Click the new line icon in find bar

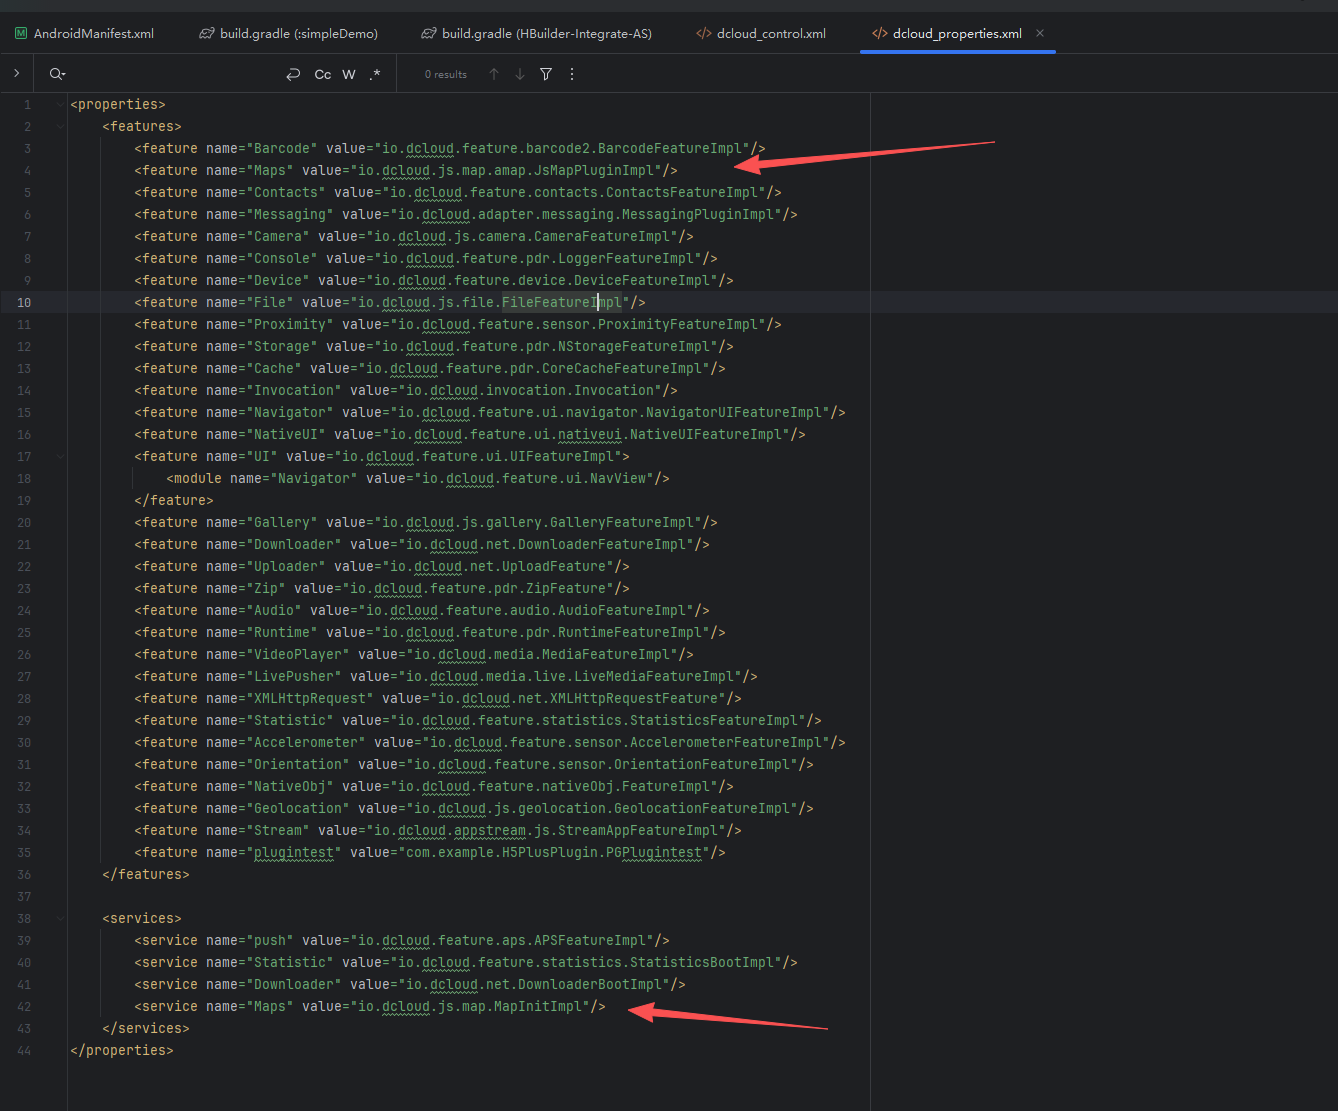293,74
